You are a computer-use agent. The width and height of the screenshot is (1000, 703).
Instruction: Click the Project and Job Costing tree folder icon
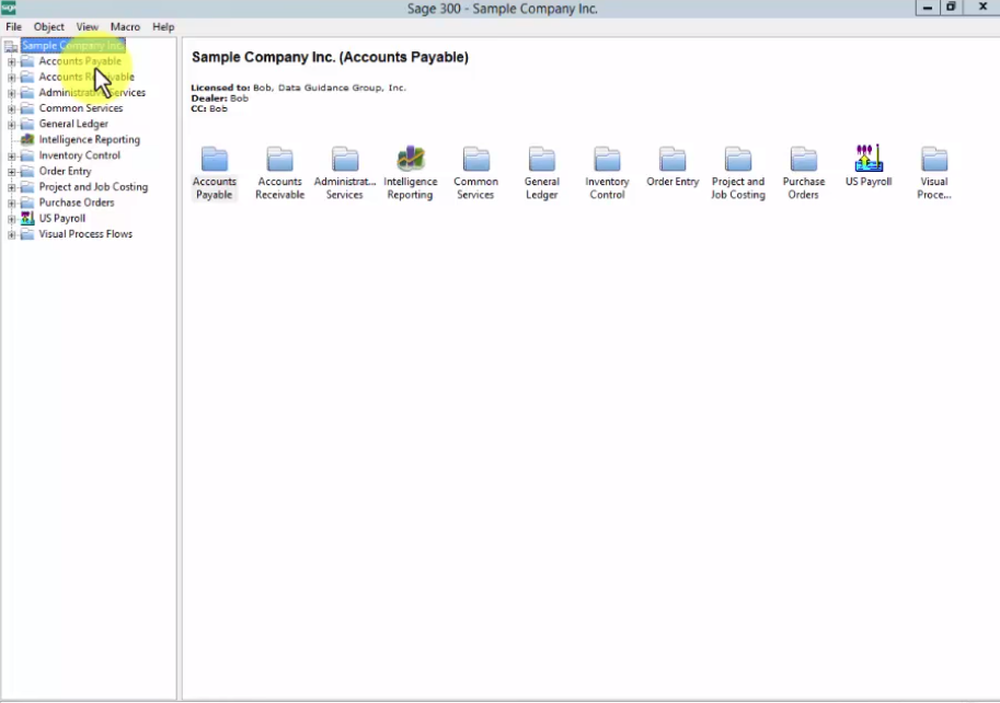click(x=27, y=187)
